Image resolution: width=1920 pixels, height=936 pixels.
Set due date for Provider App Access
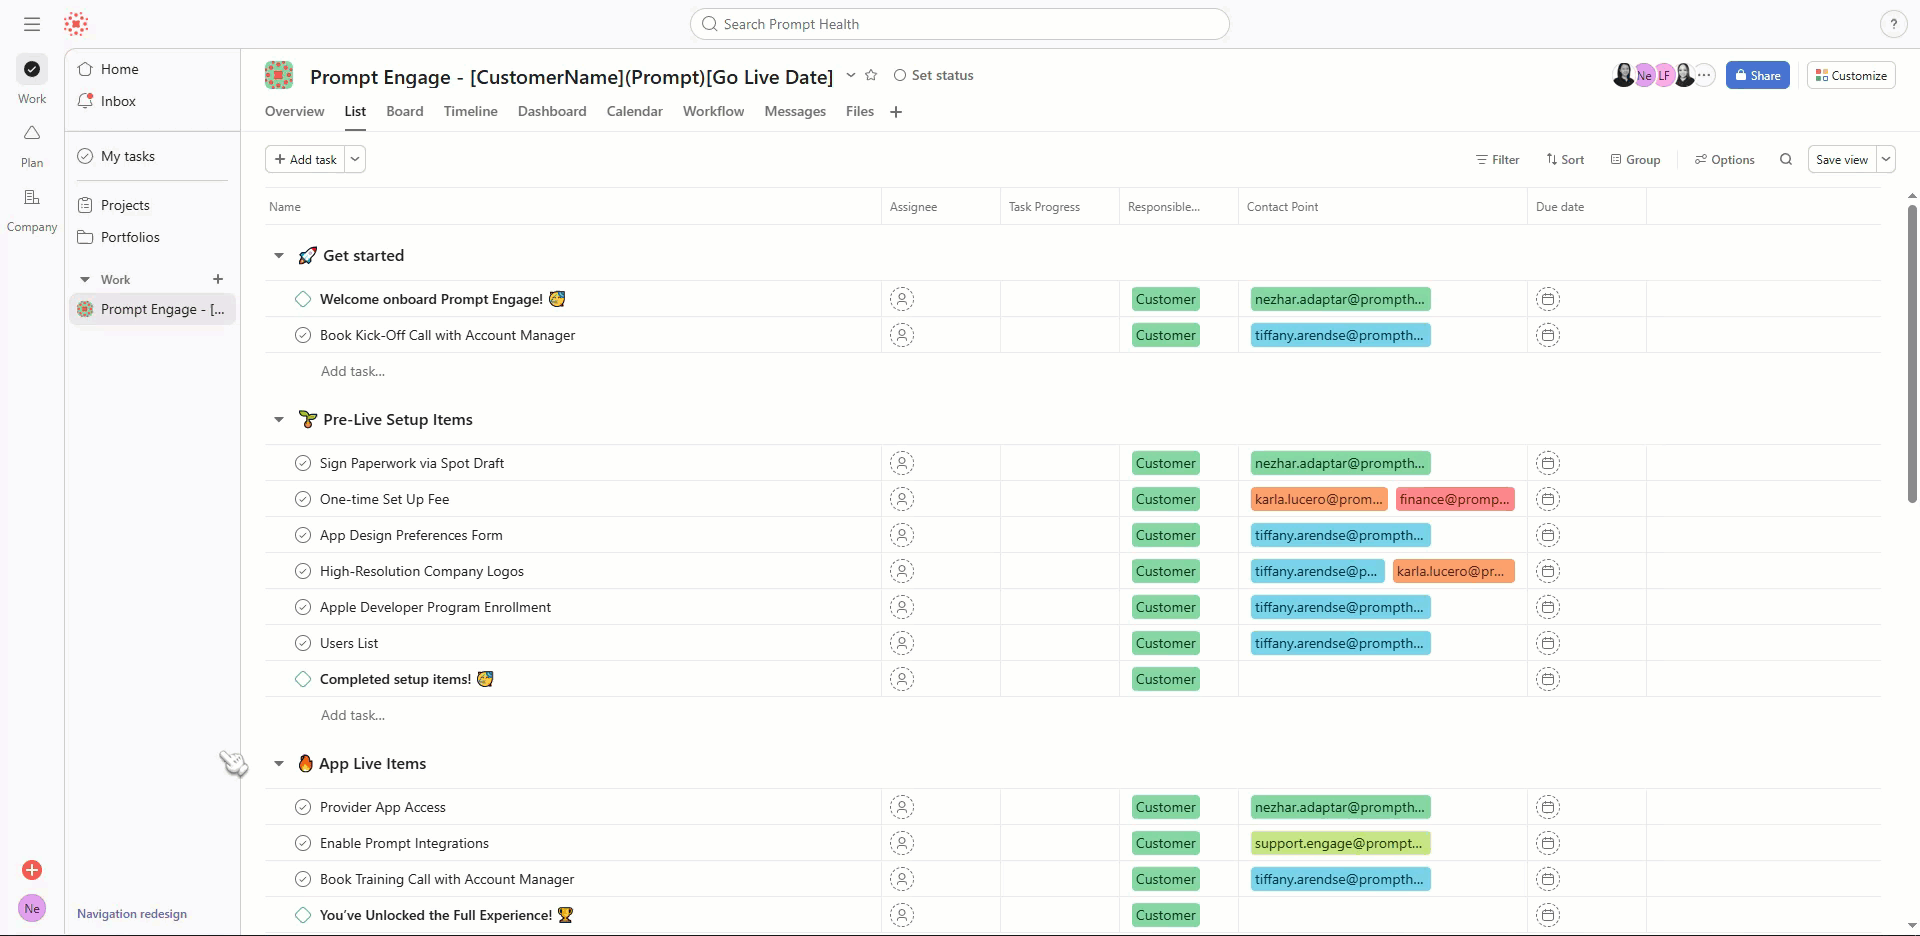(1548, 807)
